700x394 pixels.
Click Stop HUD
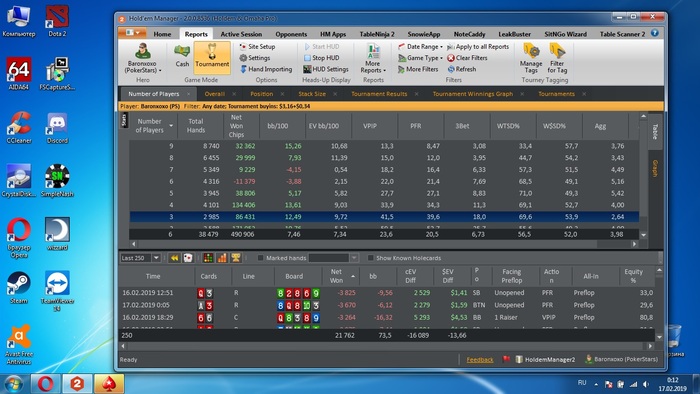(321, 58)
